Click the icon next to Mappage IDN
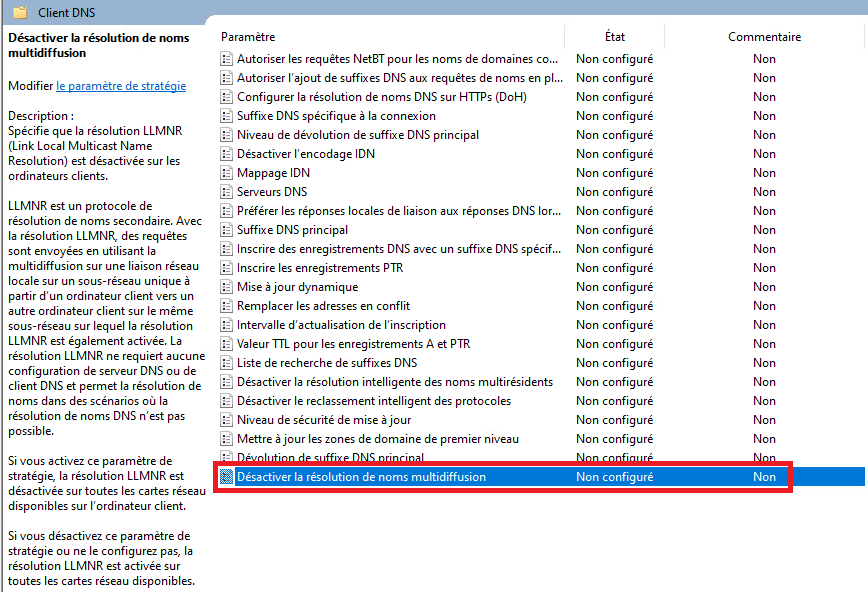Image resolution: width=868 pixels, height=592 pixels. (x=226, y=173)
